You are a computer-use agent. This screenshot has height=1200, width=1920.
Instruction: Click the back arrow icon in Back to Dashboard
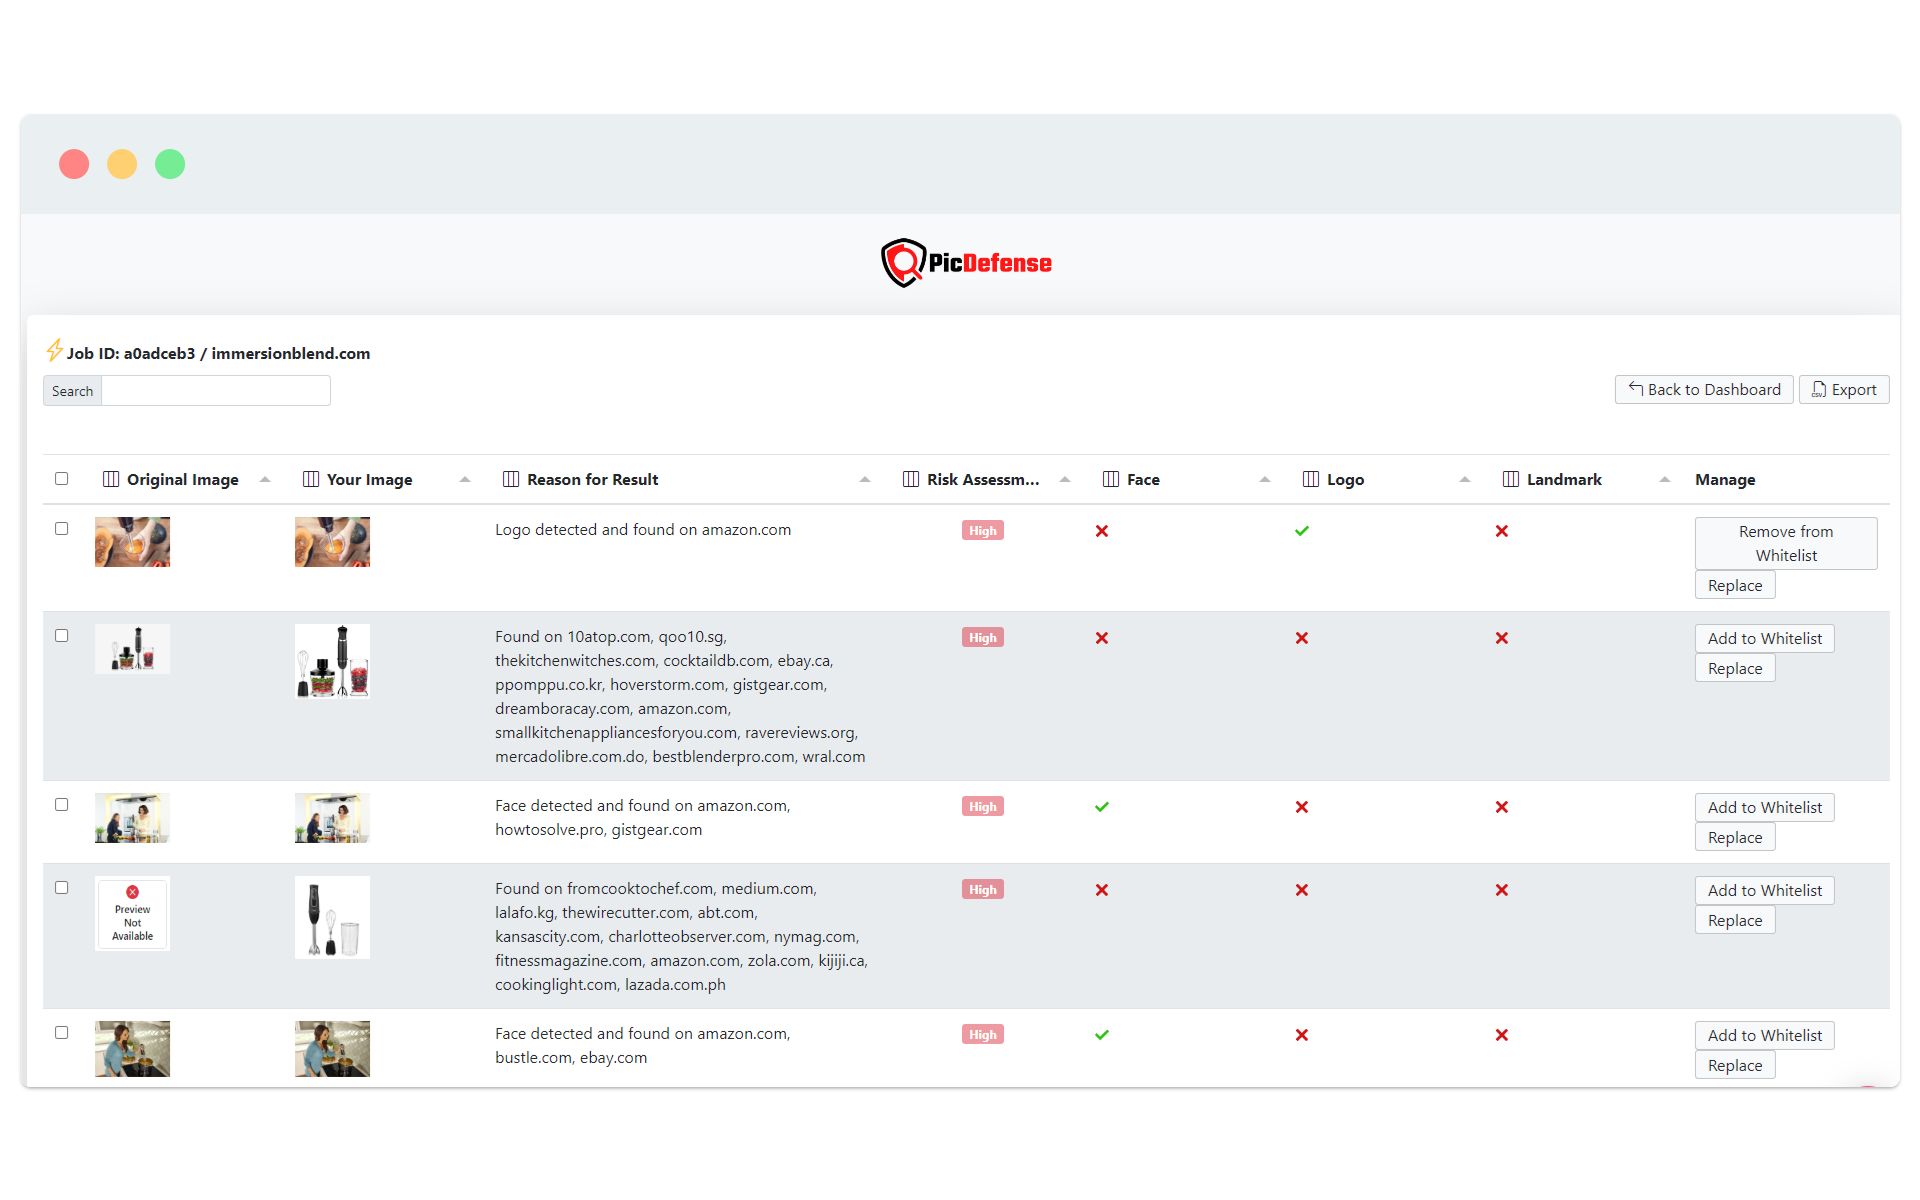point(1634,389)
